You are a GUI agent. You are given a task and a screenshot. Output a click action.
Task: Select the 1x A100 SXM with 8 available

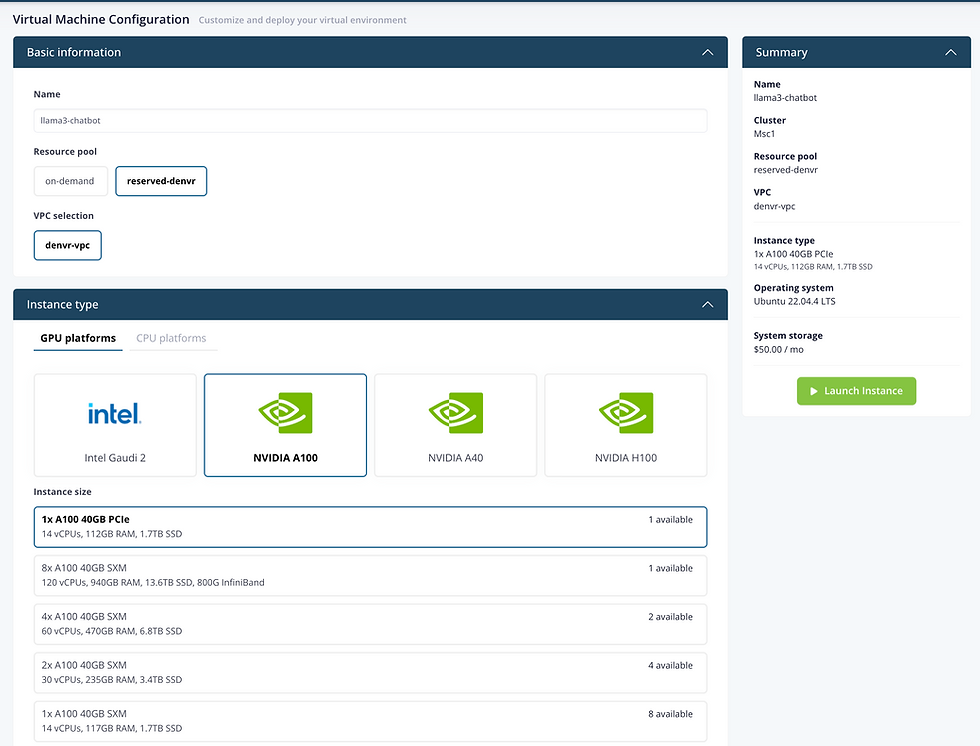coord(370,721)
